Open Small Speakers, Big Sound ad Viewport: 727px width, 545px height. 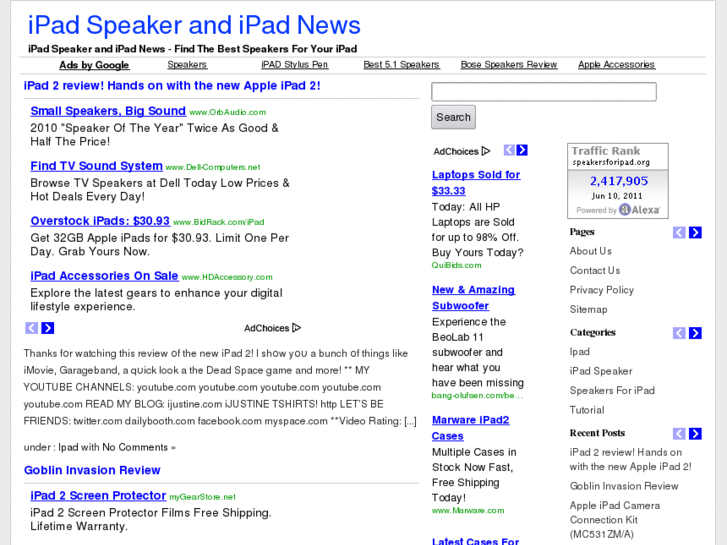click(x=108, y=111)
